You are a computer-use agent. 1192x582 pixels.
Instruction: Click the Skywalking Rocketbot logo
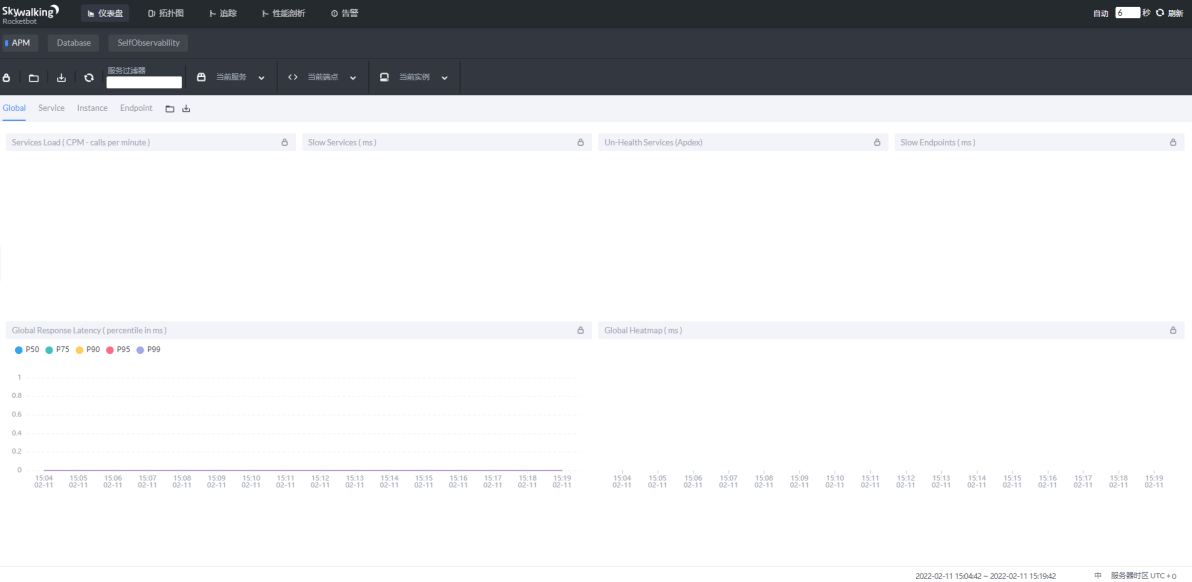(30, 14)
